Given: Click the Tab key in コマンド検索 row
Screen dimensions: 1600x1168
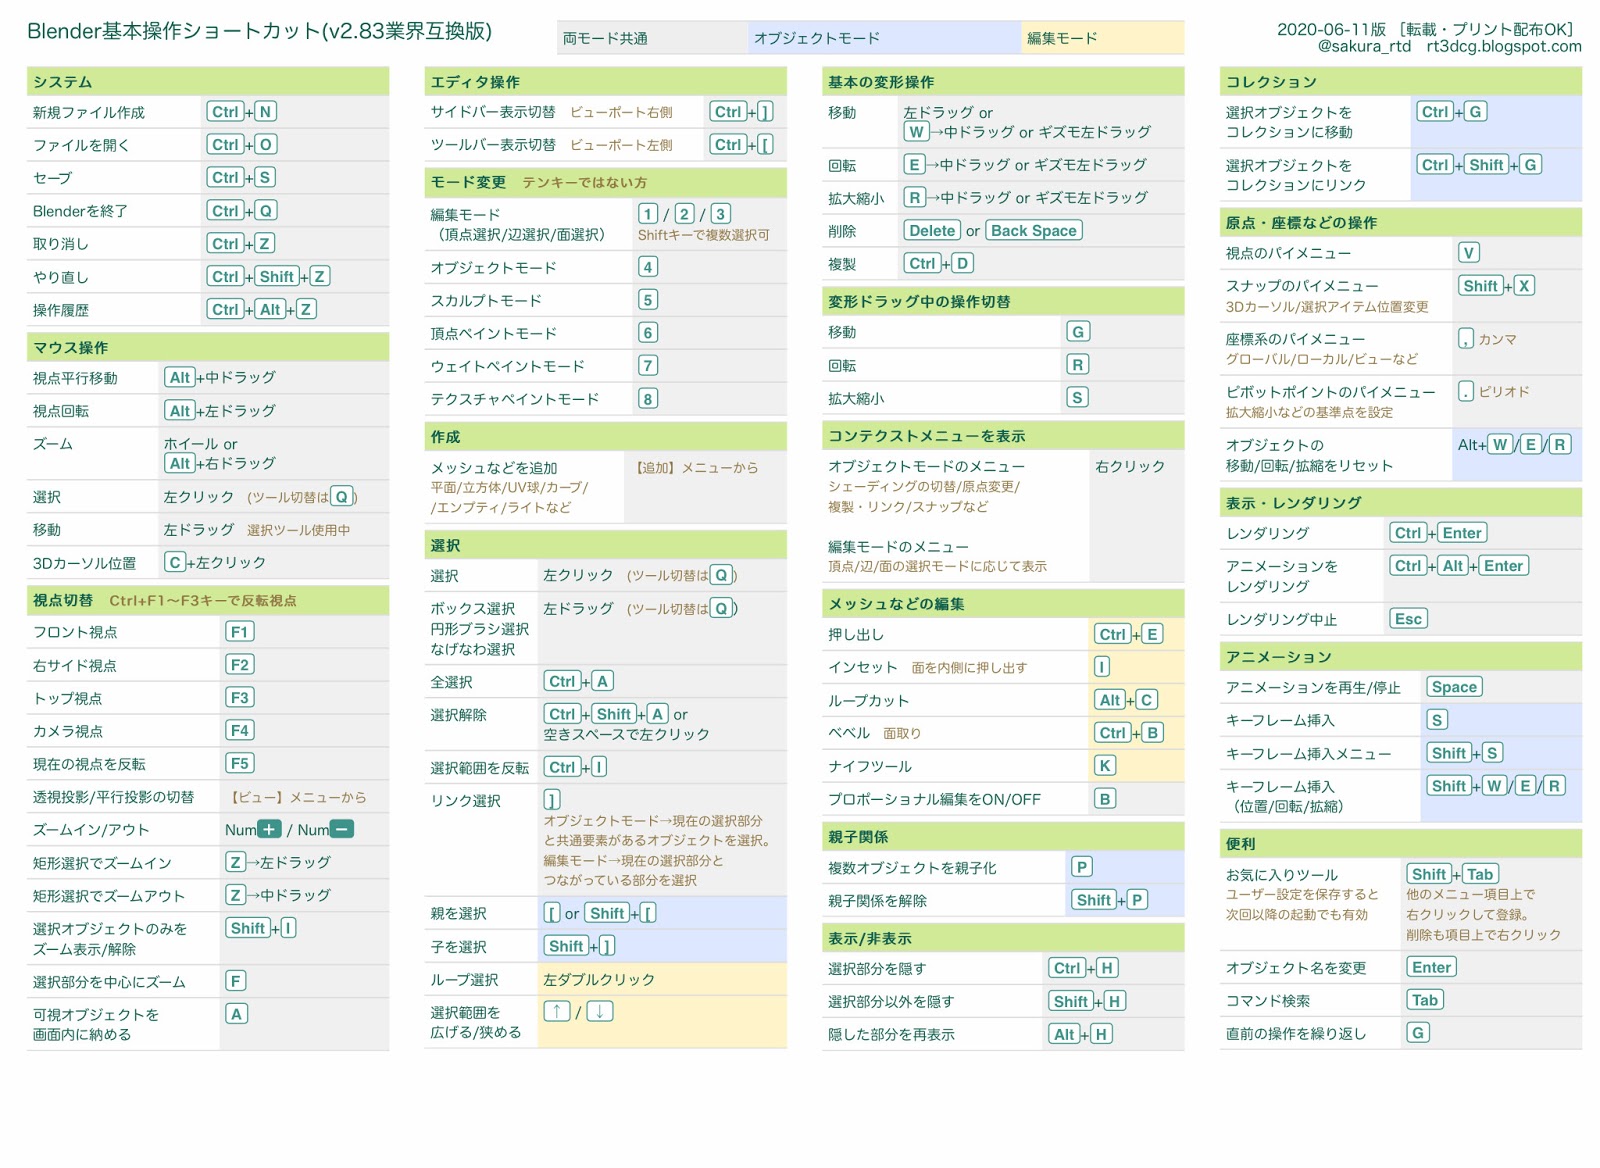Looking at the screenshot, I should point(1425,1000).
